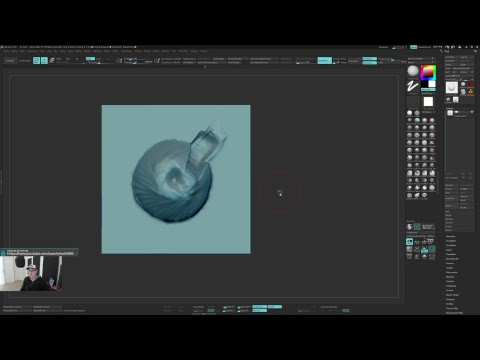The width and height of the screenshot is (480, 360).
Task: Click the Save As button in Tool panel
Action: click(467, 57)
